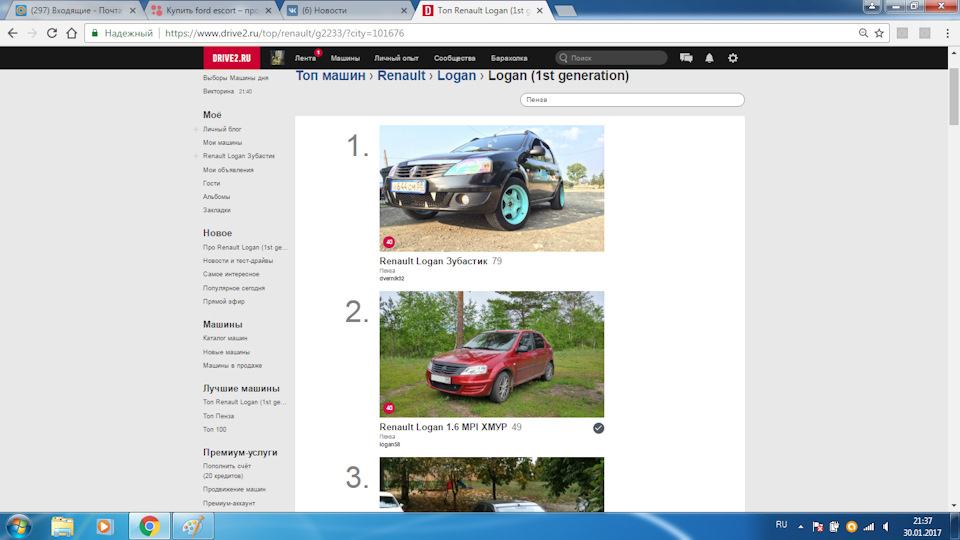Open the Chrome menu with three dots
Screen dimensions: 960x540
click(947, 33)
